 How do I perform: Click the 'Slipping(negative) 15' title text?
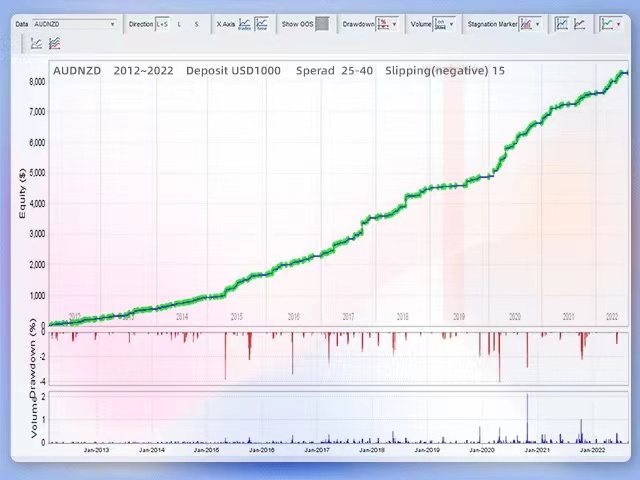[x=445, y=71]
